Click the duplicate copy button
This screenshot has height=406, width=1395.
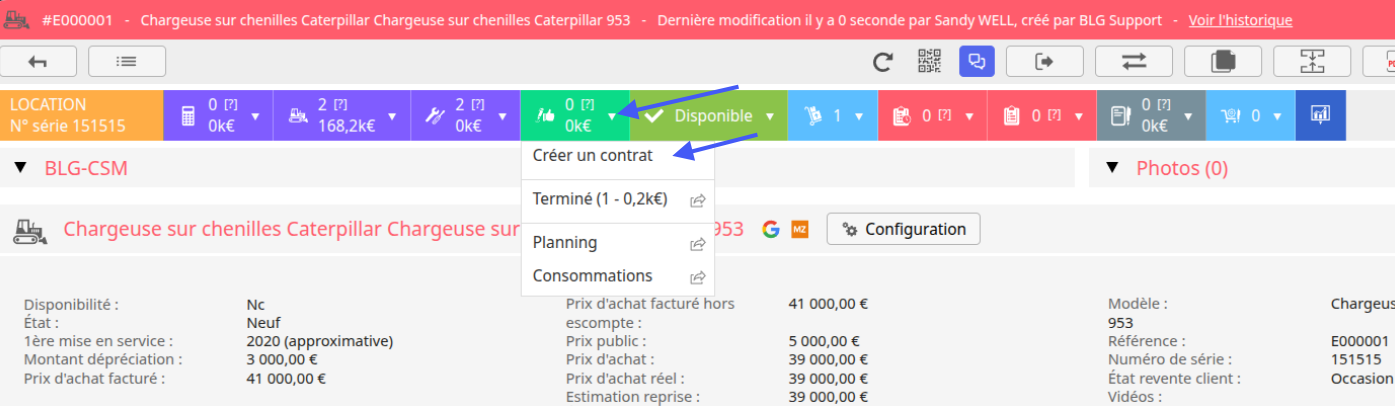(x=1222, y=62)
